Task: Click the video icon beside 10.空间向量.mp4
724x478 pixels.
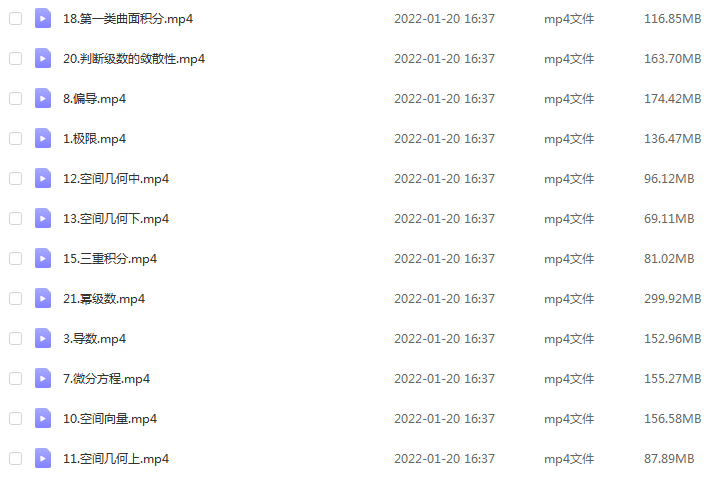Action: click(x=43, y=418)
